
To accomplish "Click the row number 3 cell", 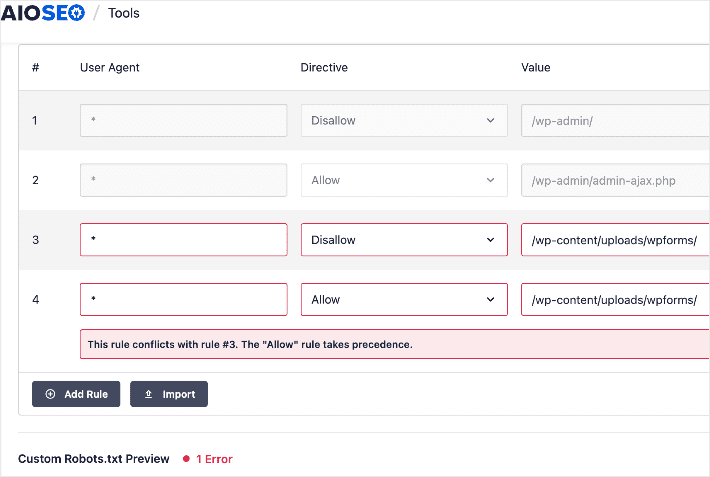I will [35, 240].
